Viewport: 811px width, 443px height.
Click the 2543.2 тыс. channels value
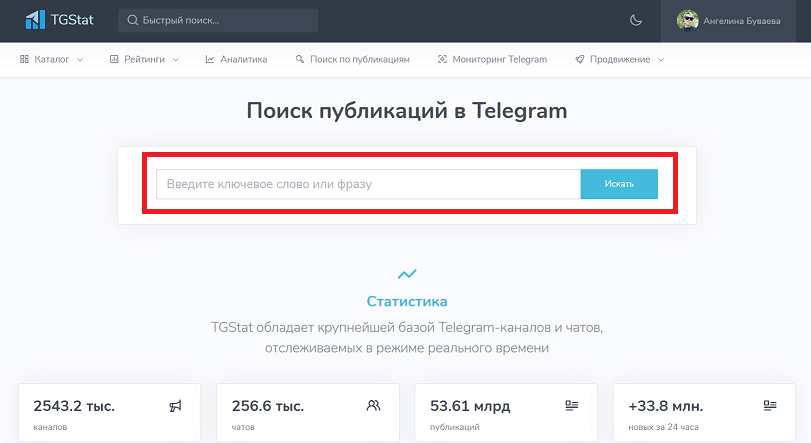(74, 406)
